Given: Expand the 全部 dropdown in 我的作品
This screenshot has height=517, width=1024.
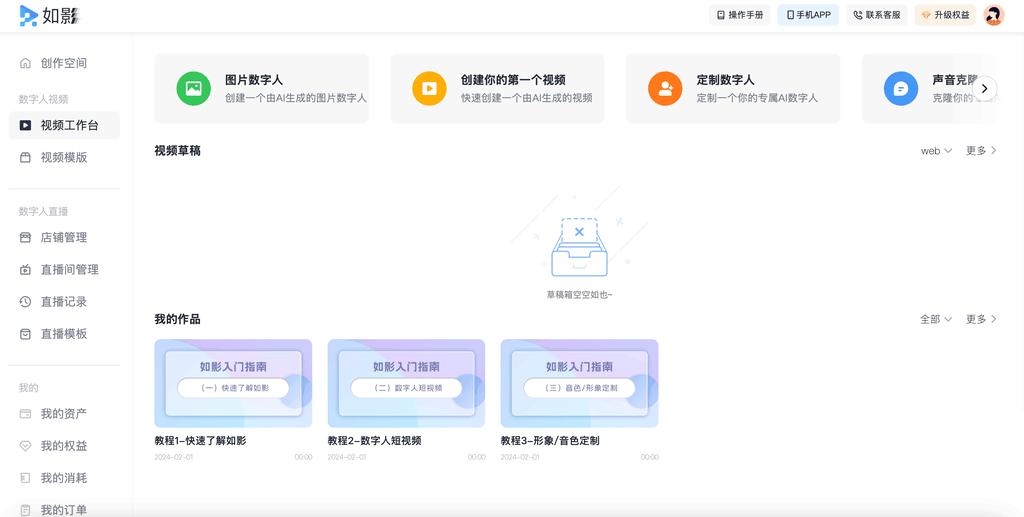Looking at the screenshot, I should pos(936,319).
